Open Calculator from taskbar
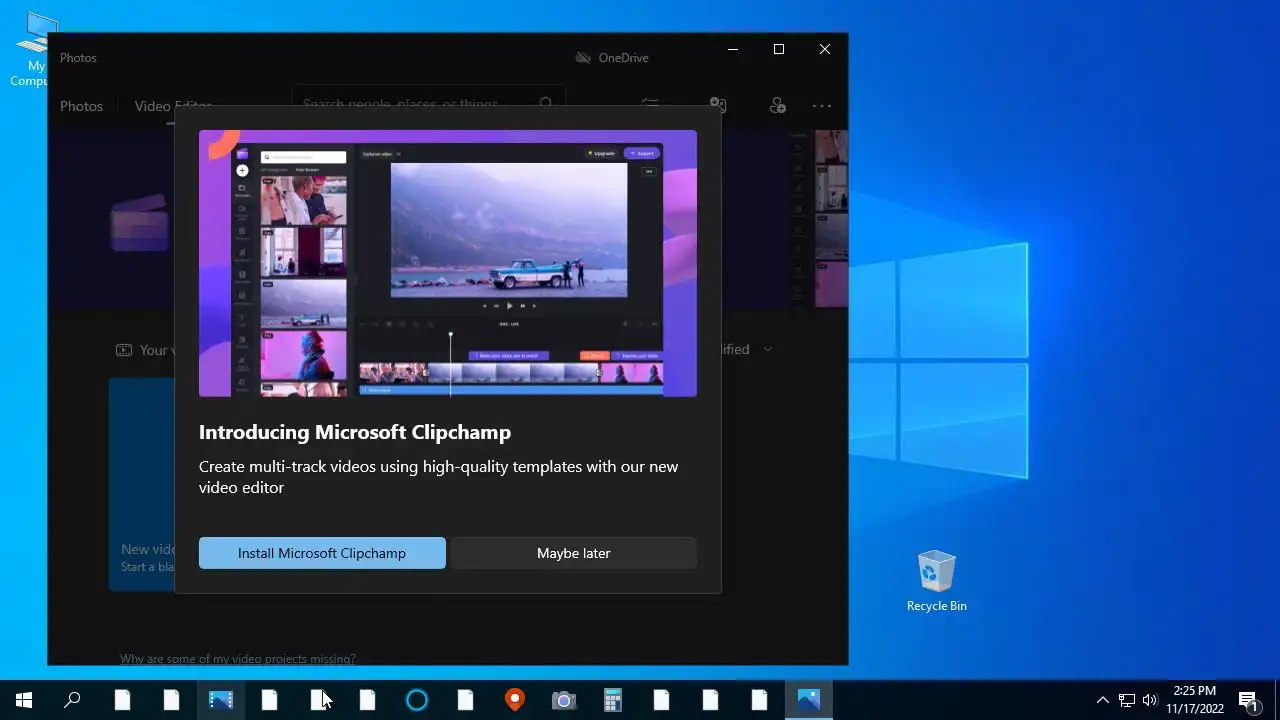The image size is (1280, 720). pyautogui.click(x=613, y=700)
